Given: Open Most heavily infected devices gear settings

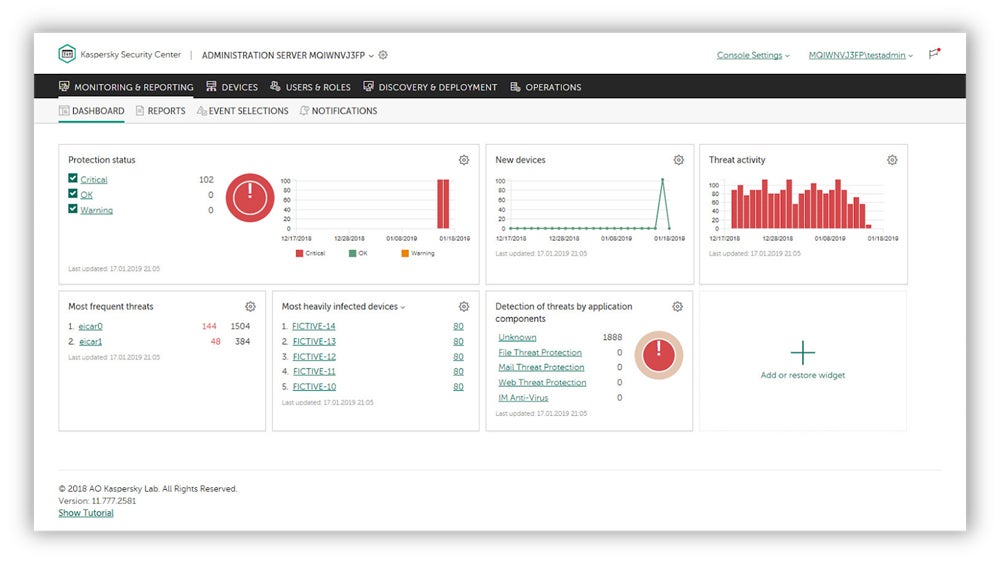Looking at the screenshot, I should coord(464,307).
